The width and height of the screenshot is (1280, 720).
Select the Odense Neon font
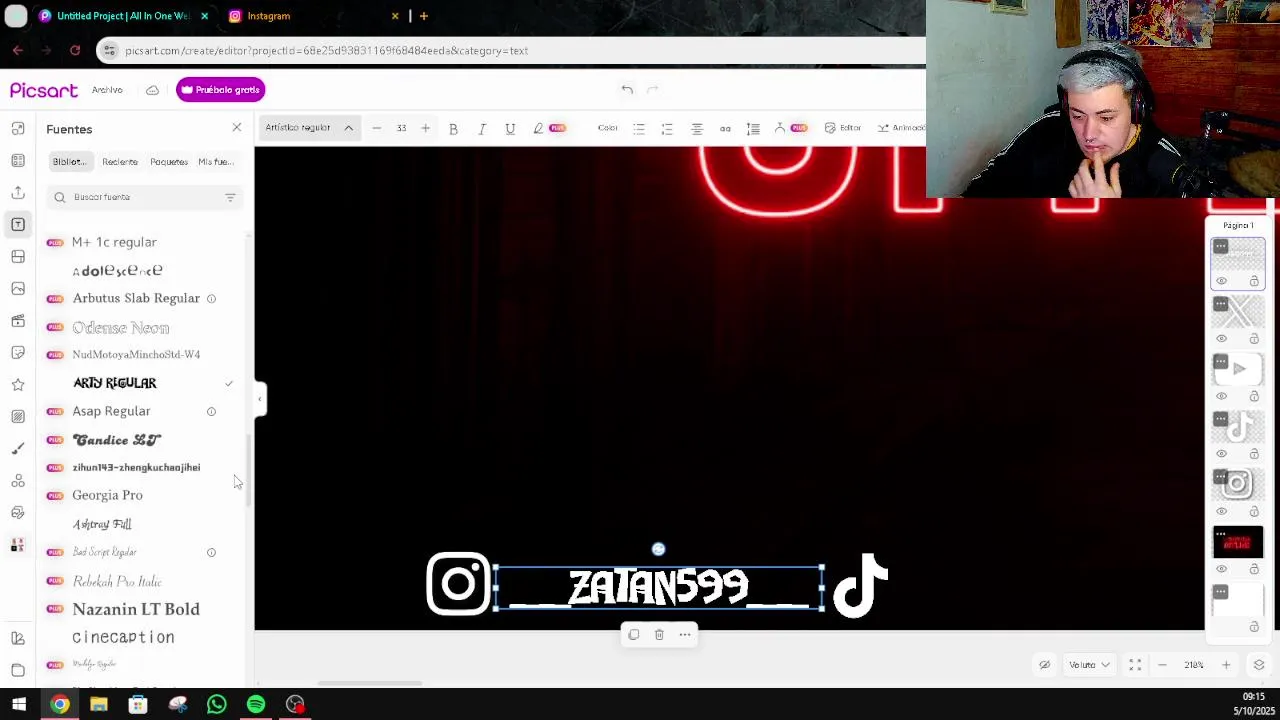(x=120, y=328)
